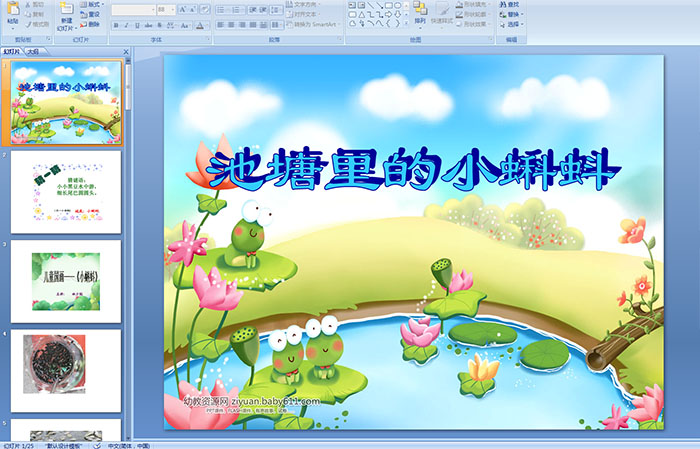Screen dimensions: 700x449
Task: Click the Grow Font (large A) icon
Action: coord(182,9)
